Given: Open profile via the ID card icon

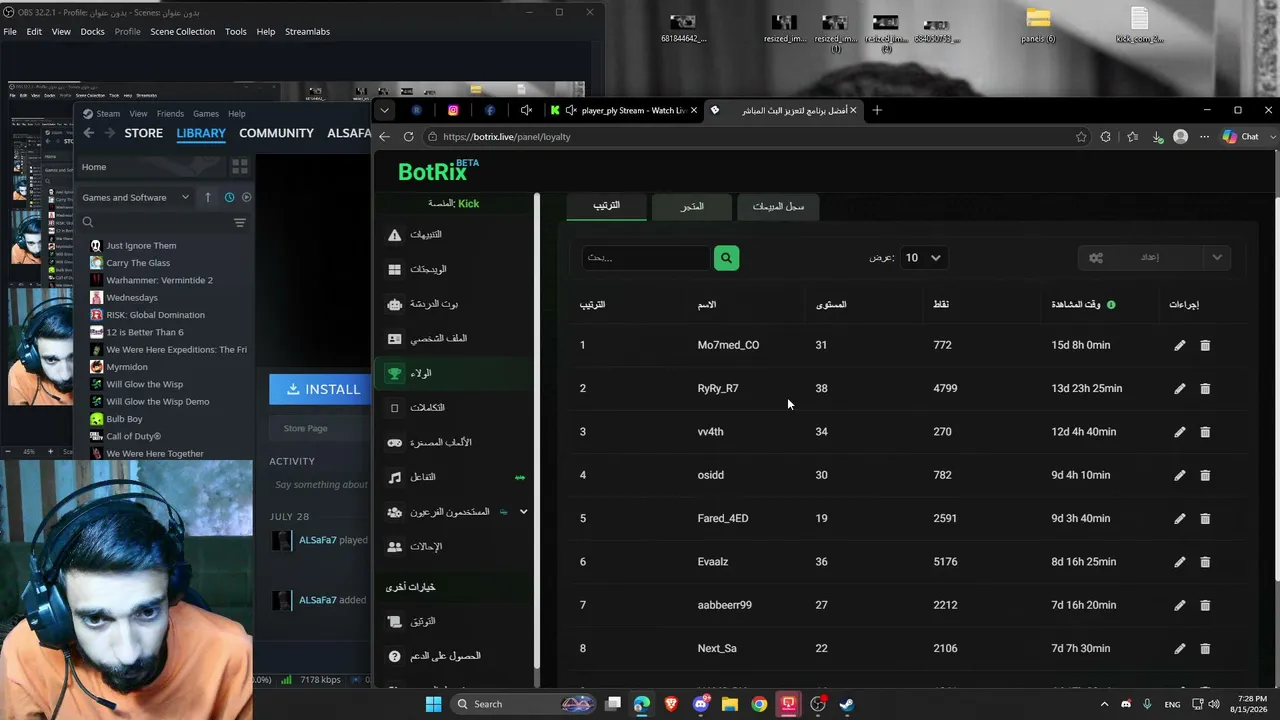Looking at the screenshot, I should (x=395, y=339).
